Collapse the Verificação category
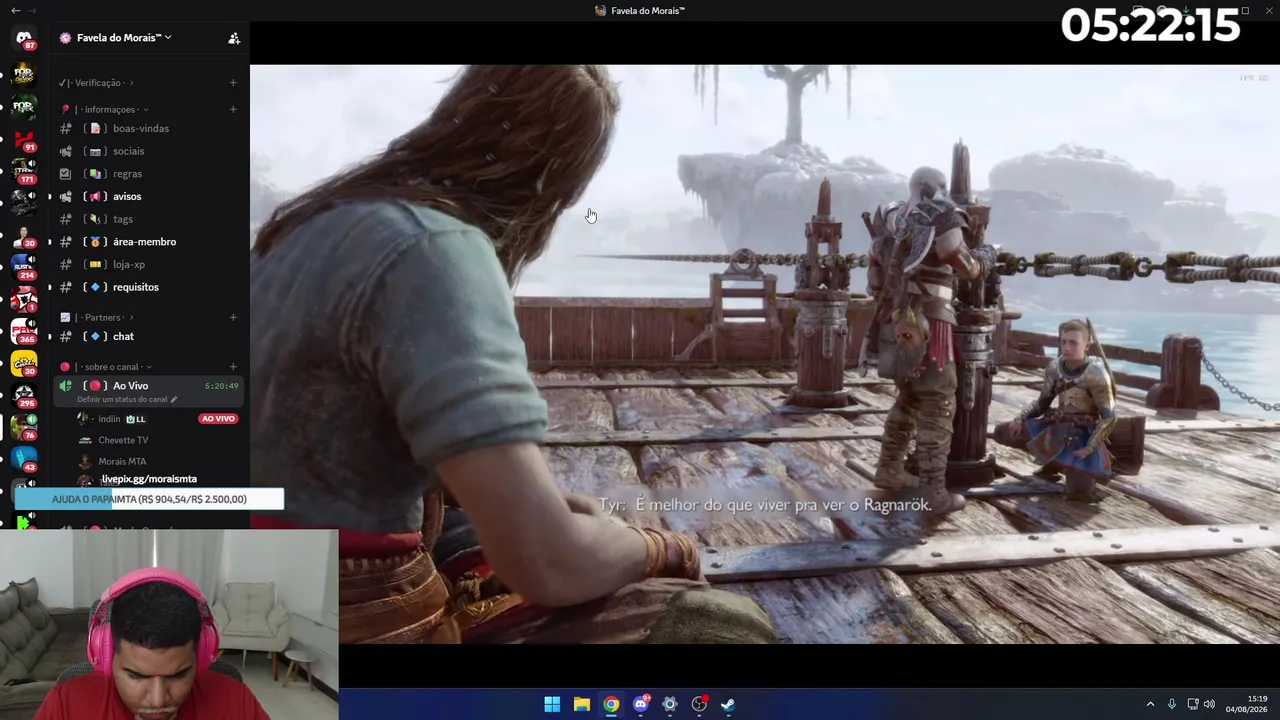 [x=97, y=83]
